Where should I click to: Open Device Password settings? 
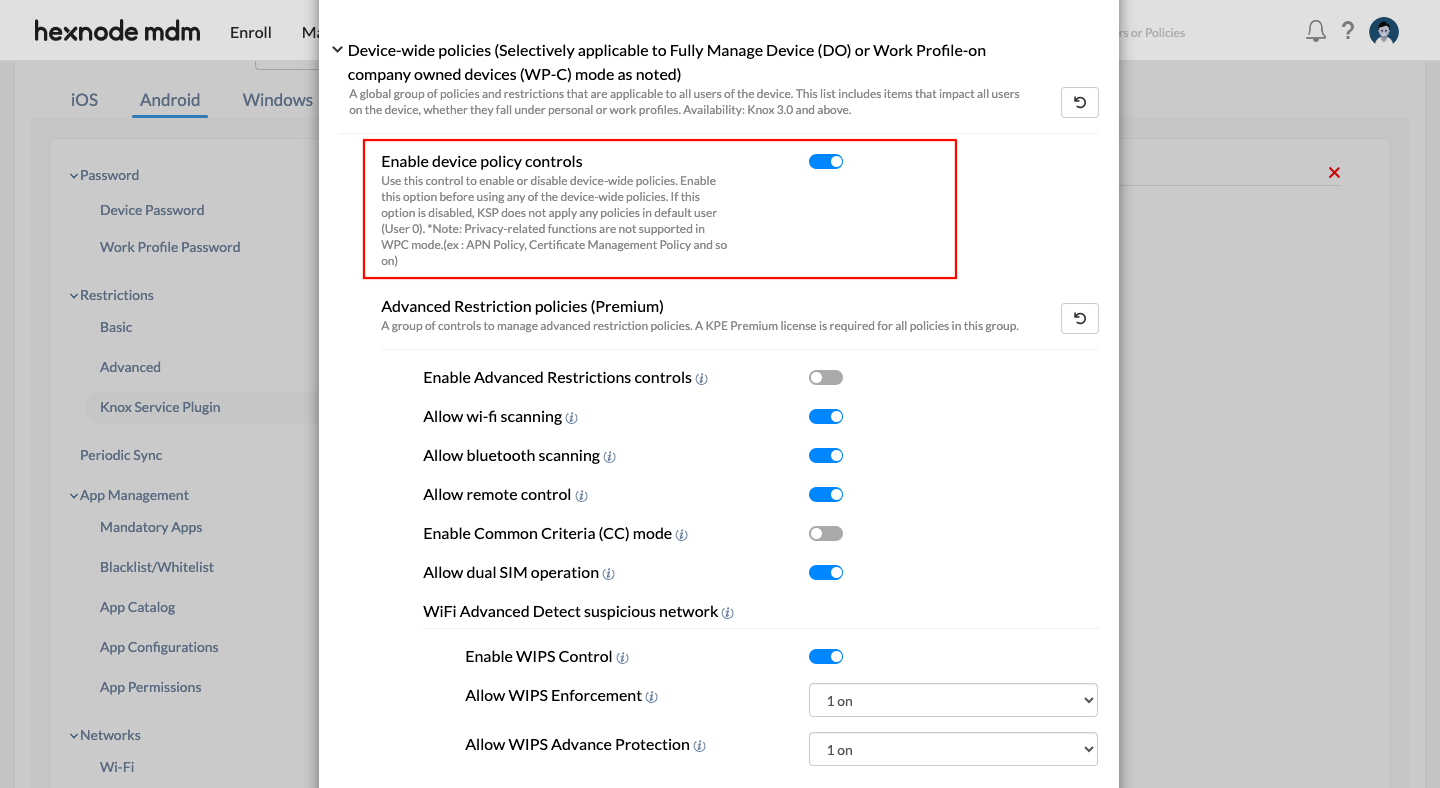(x=152, y=210)
